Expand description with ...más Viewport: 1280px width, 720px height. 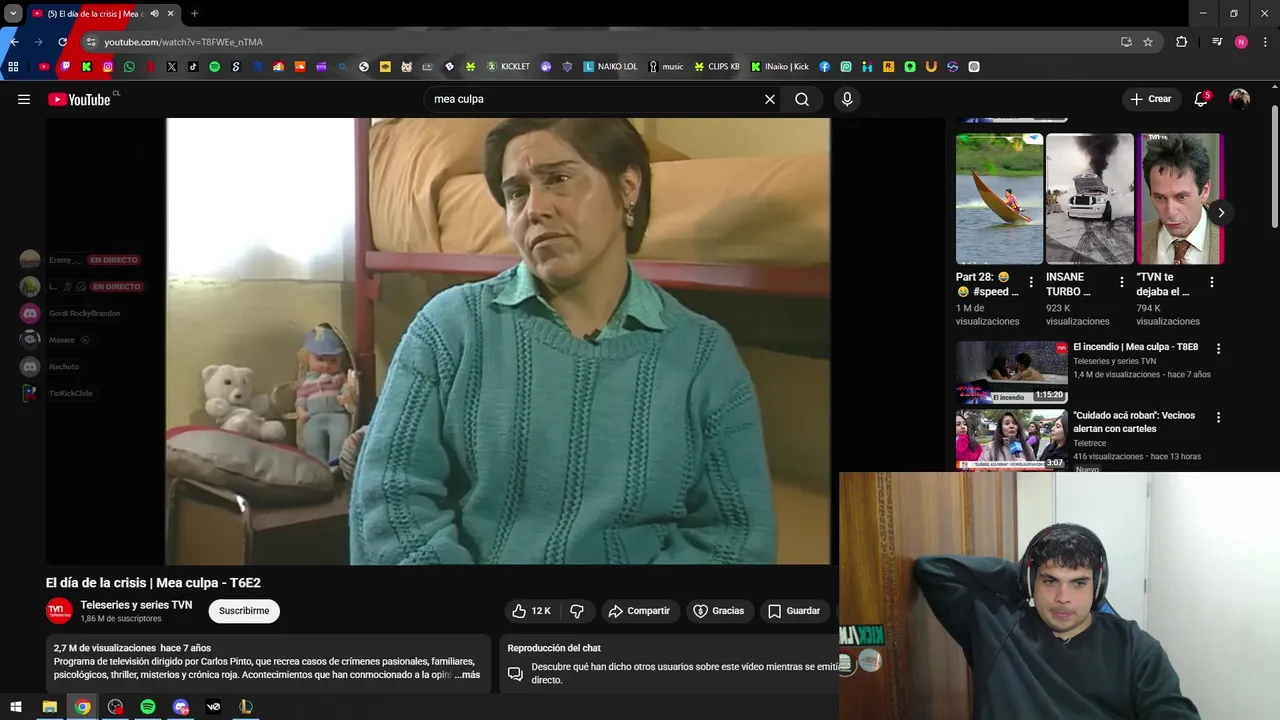466,675
